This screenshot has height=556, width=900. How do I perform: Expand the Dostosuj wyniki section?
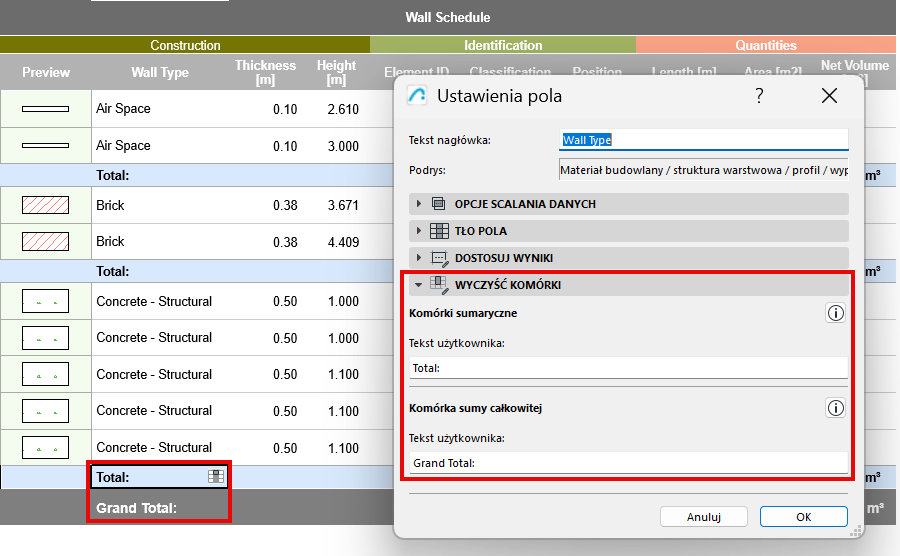pyautogui.click(x=418, y=258)
